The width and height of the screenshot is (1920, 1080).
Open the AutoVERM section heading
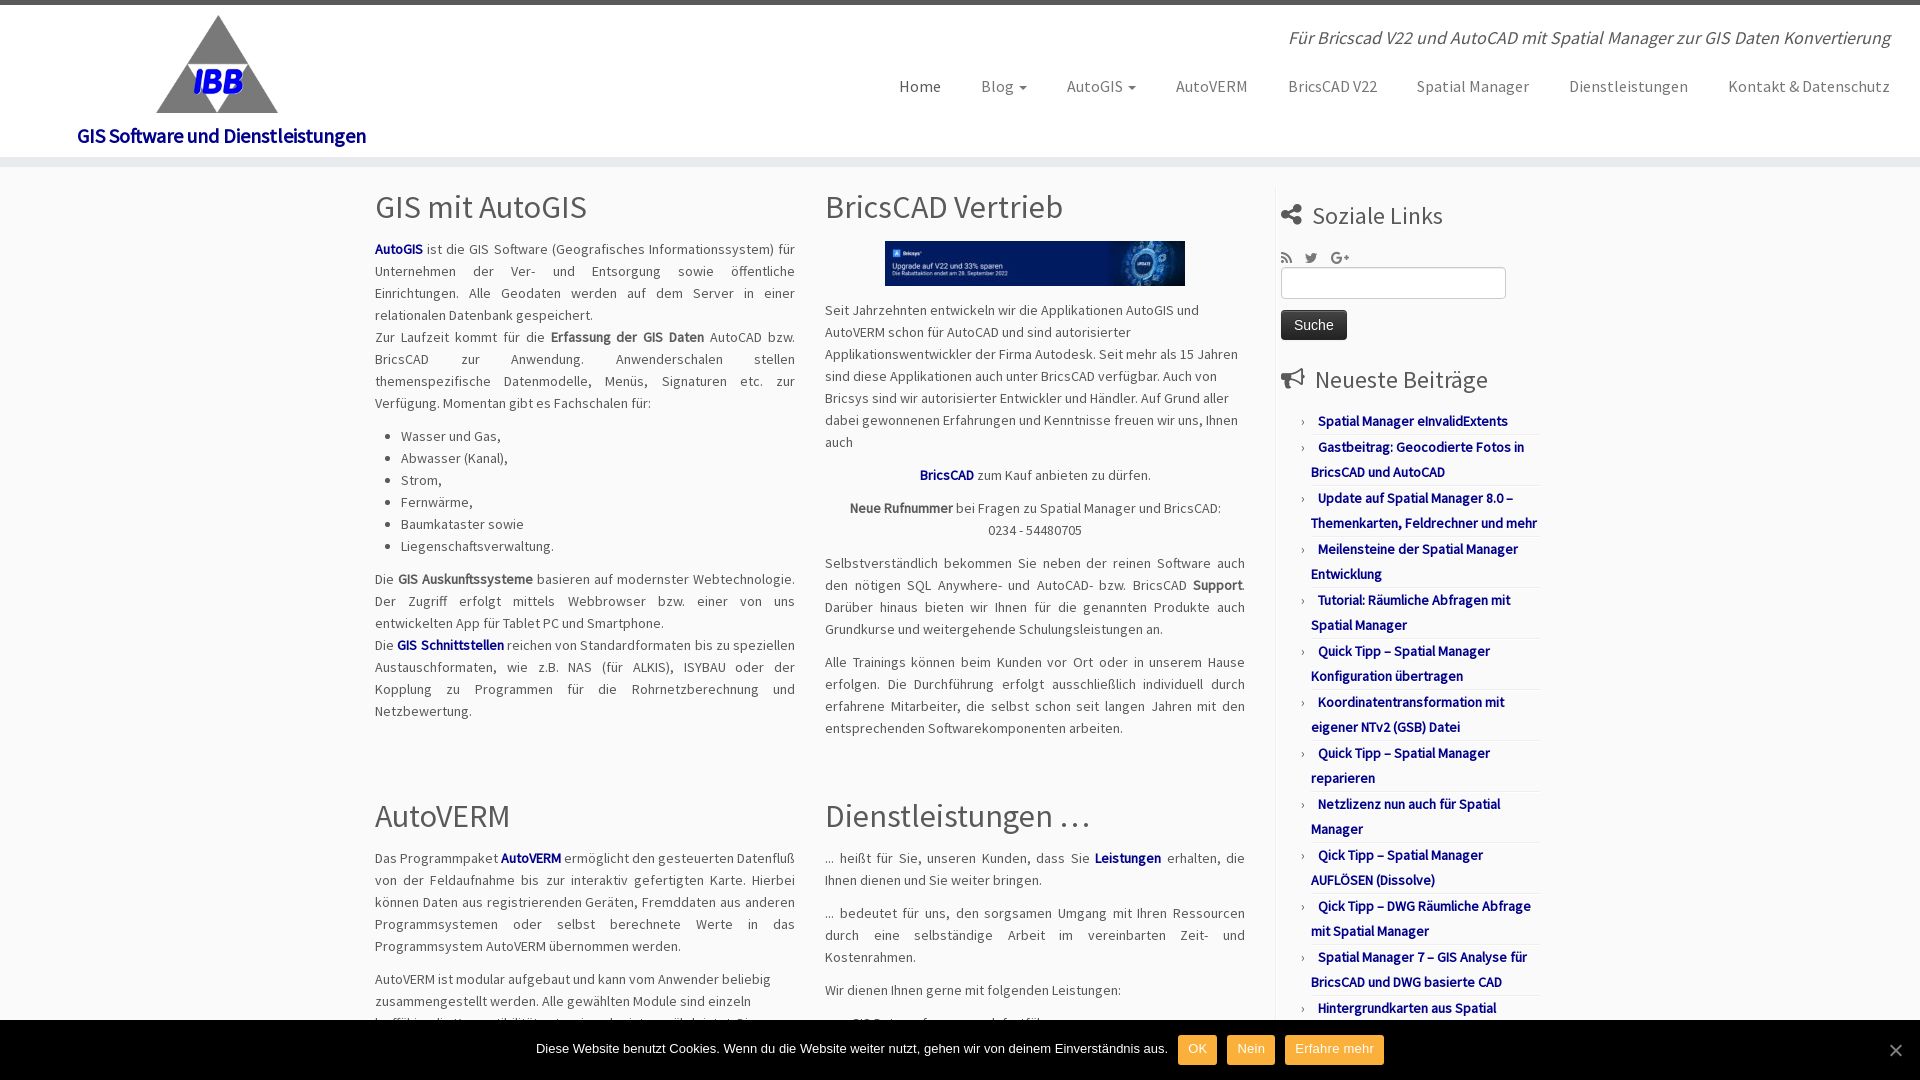click(x=442, y=816)
